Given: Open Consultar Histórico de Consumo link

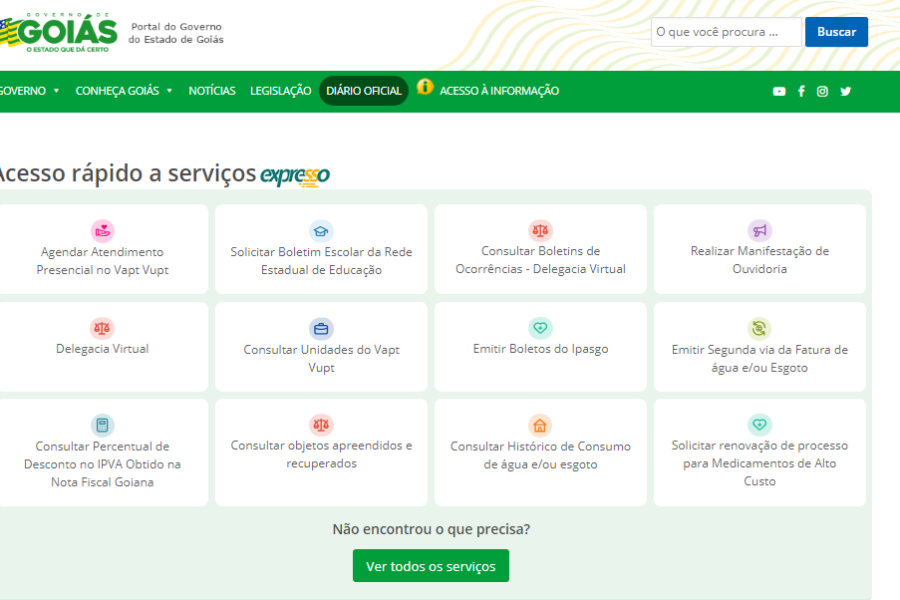Looking at the screenshot, I should click(540, 455).
